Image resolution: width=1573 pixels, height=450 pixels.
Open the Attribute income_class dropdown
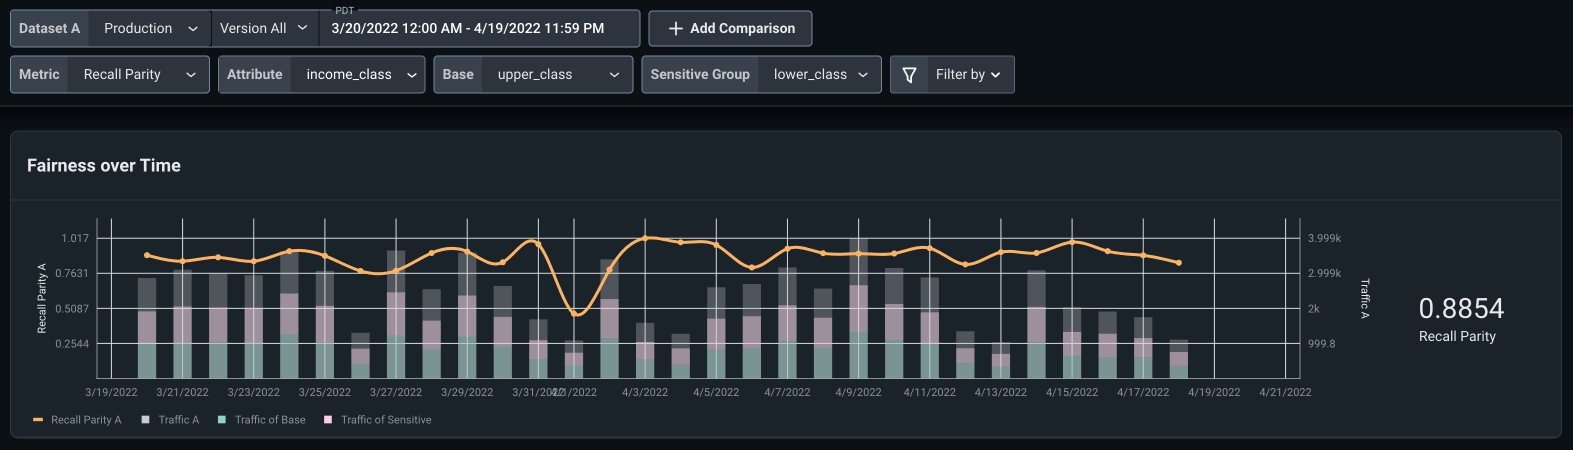point(360,75)
